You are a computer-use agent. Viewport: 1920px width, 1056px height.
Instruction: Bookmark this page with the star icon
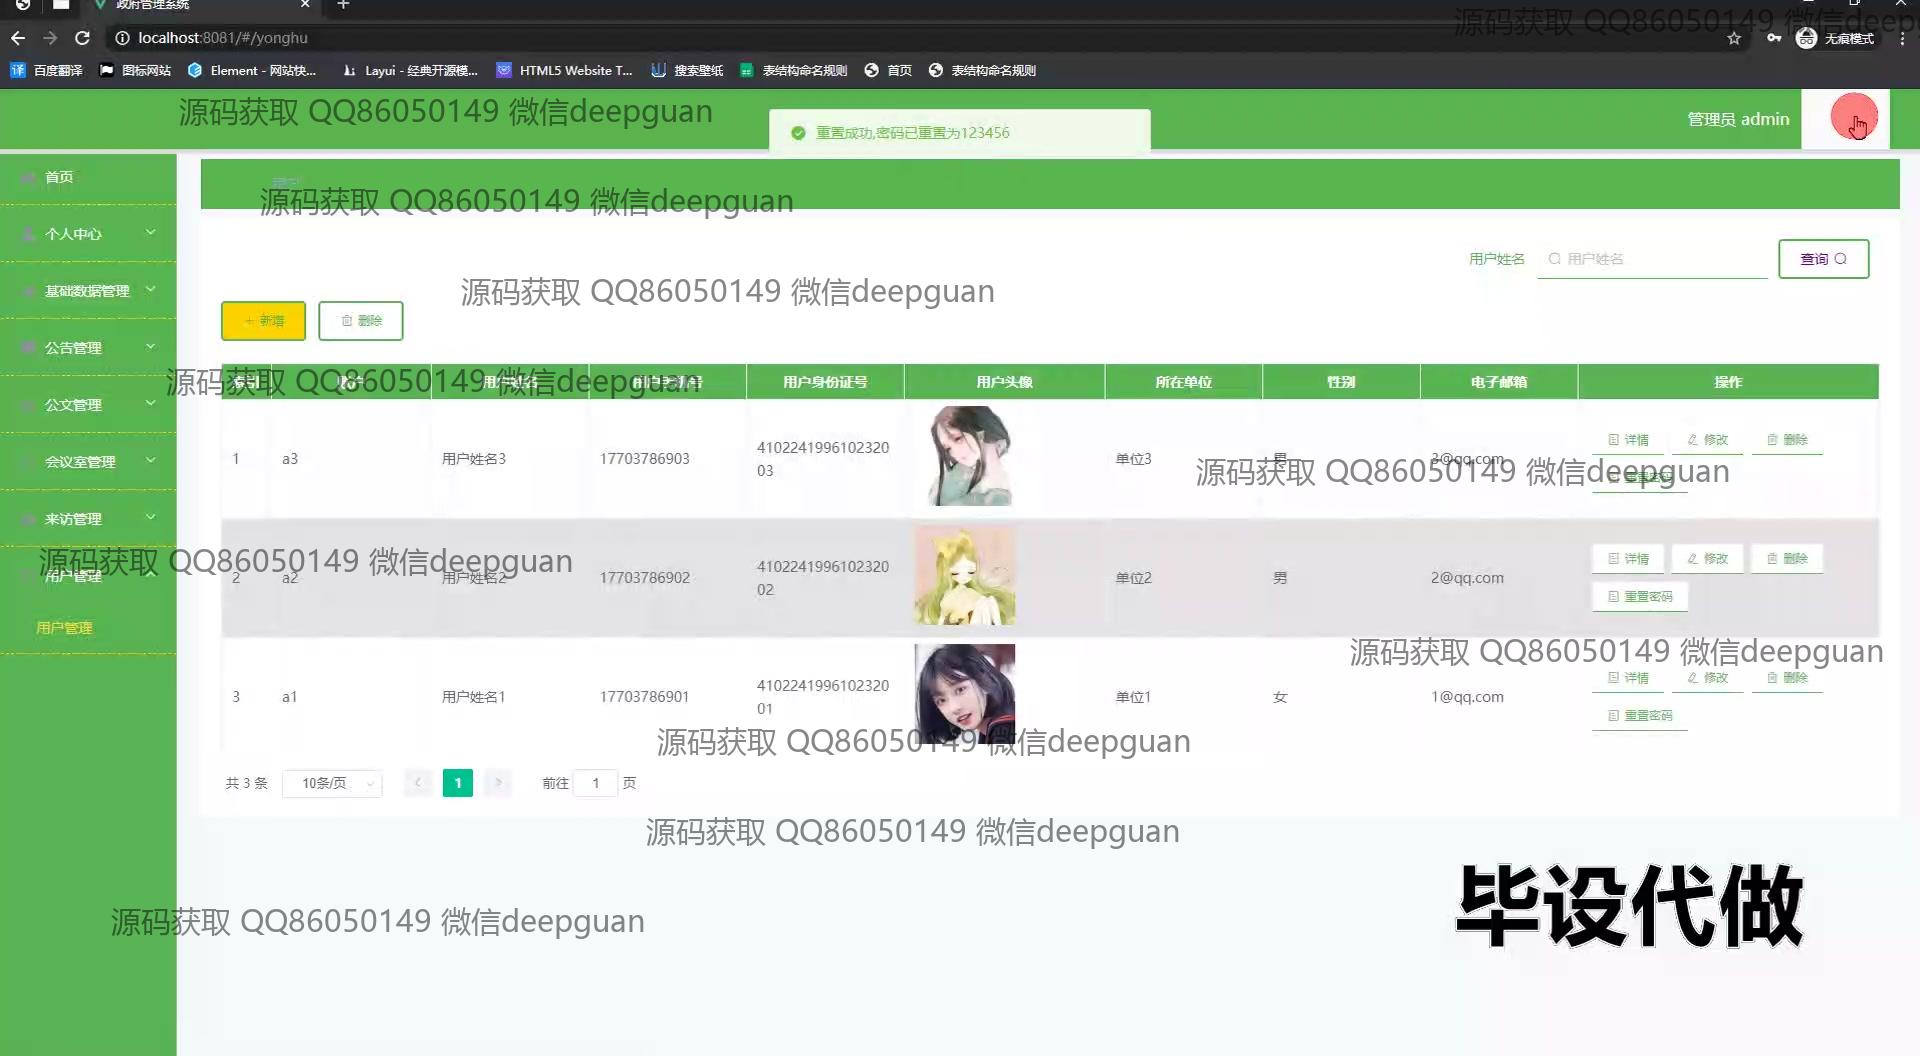coord(1734,38)
